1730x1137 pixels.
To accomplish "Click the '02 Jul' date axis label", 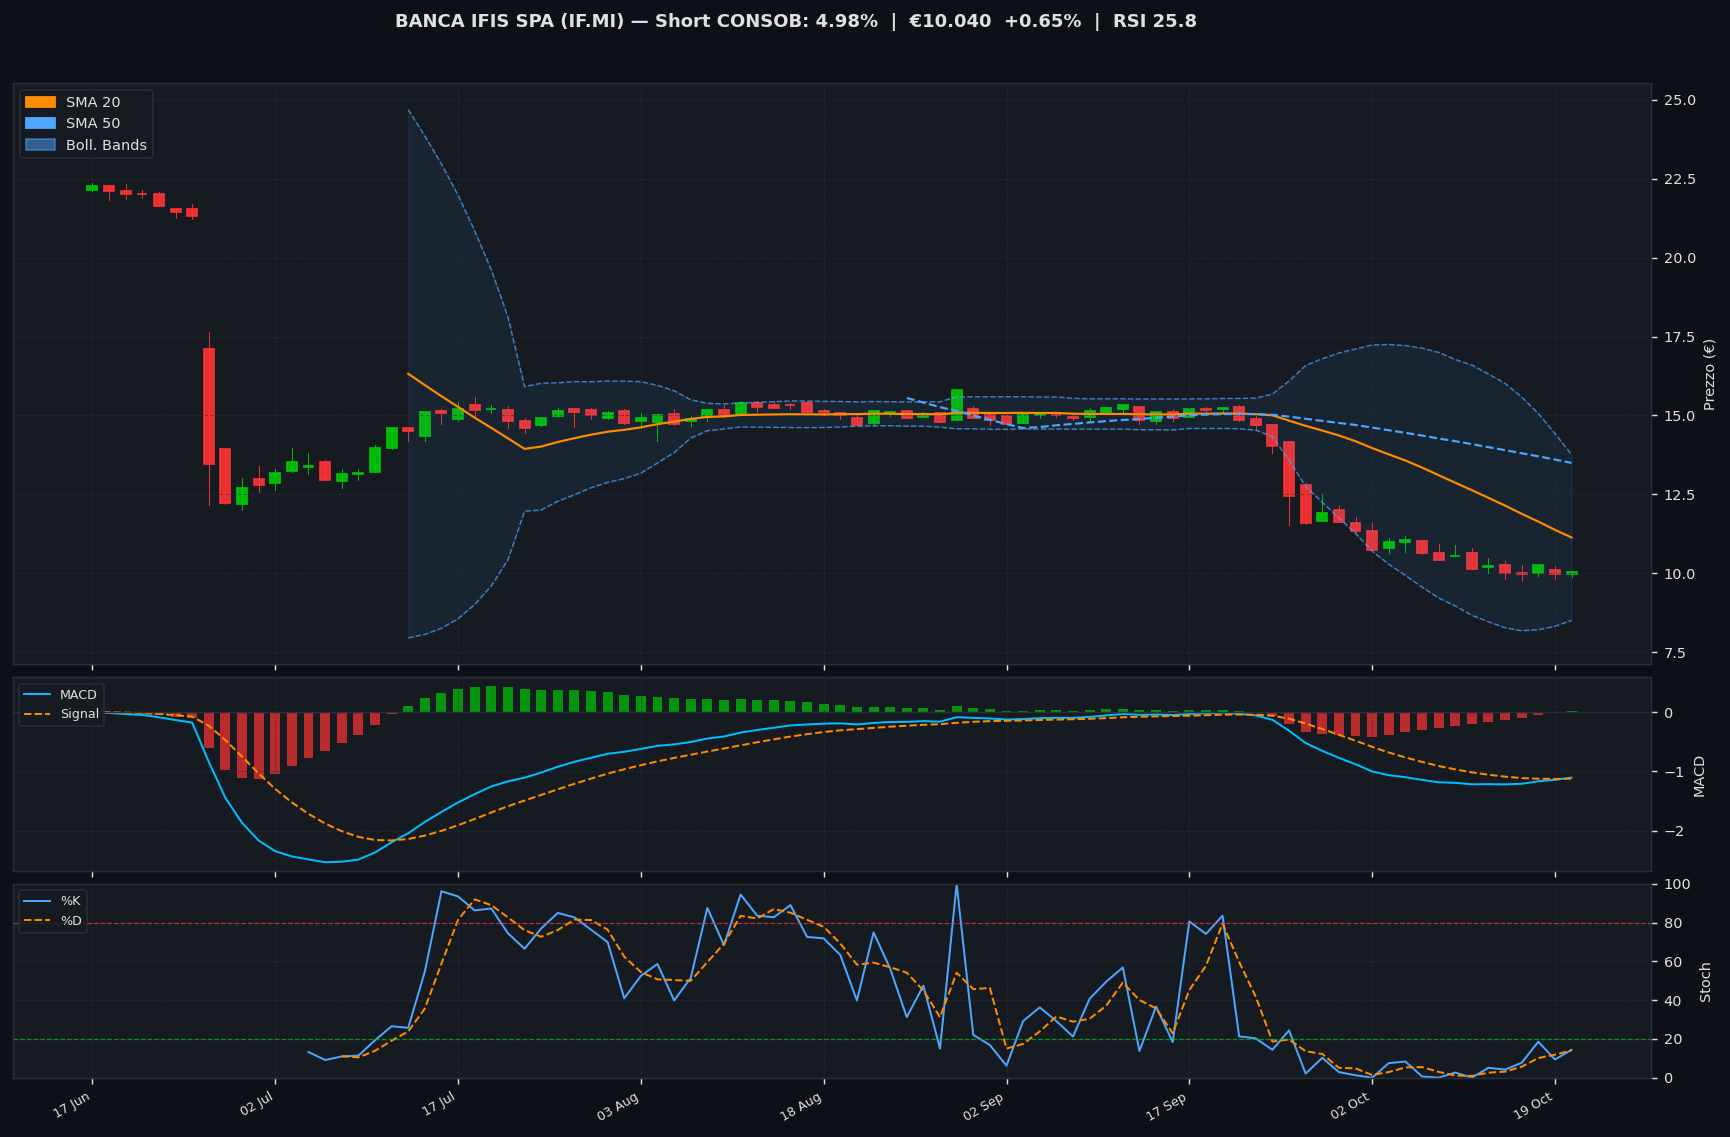I will 257,1104.
